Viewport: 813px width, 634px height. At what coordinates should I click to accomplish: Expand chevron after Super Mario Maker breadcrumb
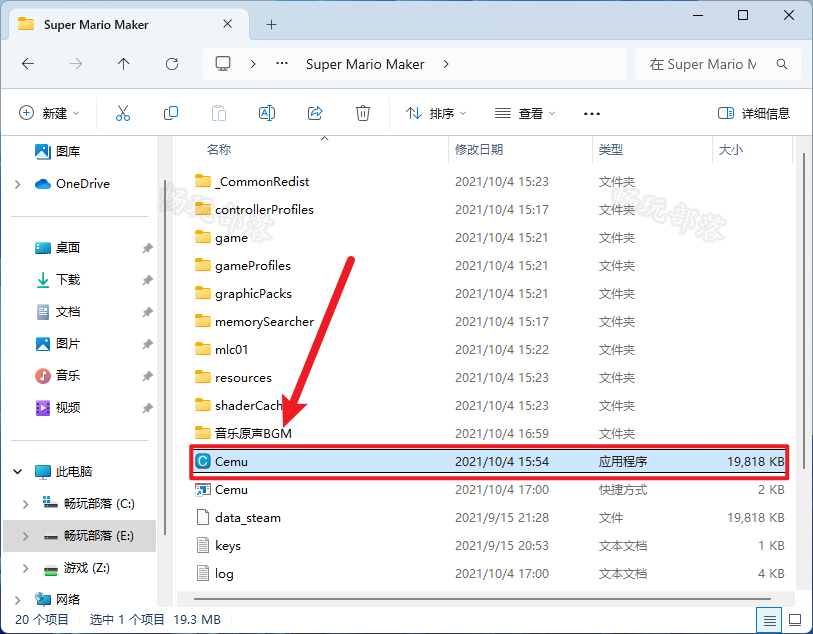(446, 64)
